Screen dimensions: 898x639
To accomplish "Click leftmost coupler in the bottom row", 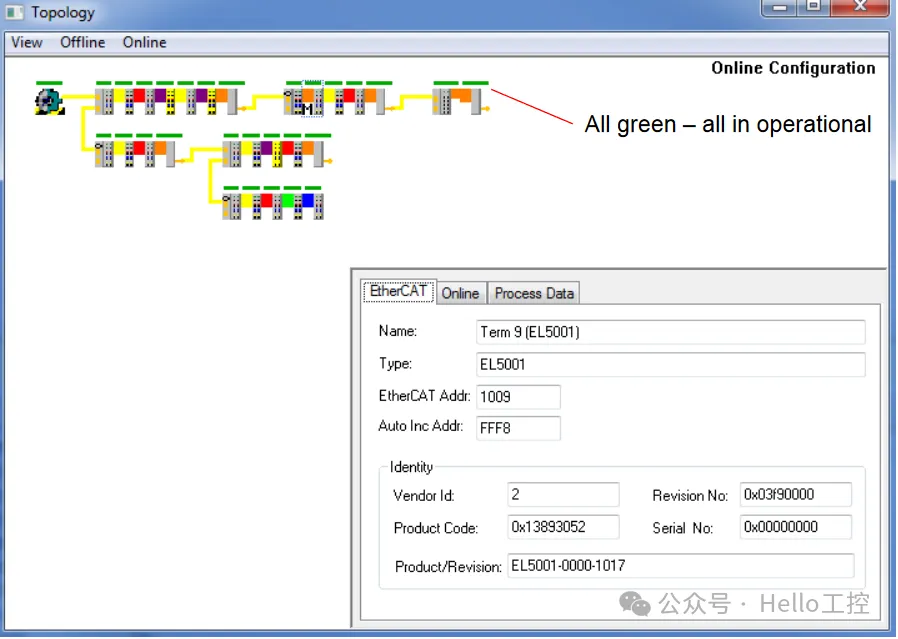I will (231, 205).
